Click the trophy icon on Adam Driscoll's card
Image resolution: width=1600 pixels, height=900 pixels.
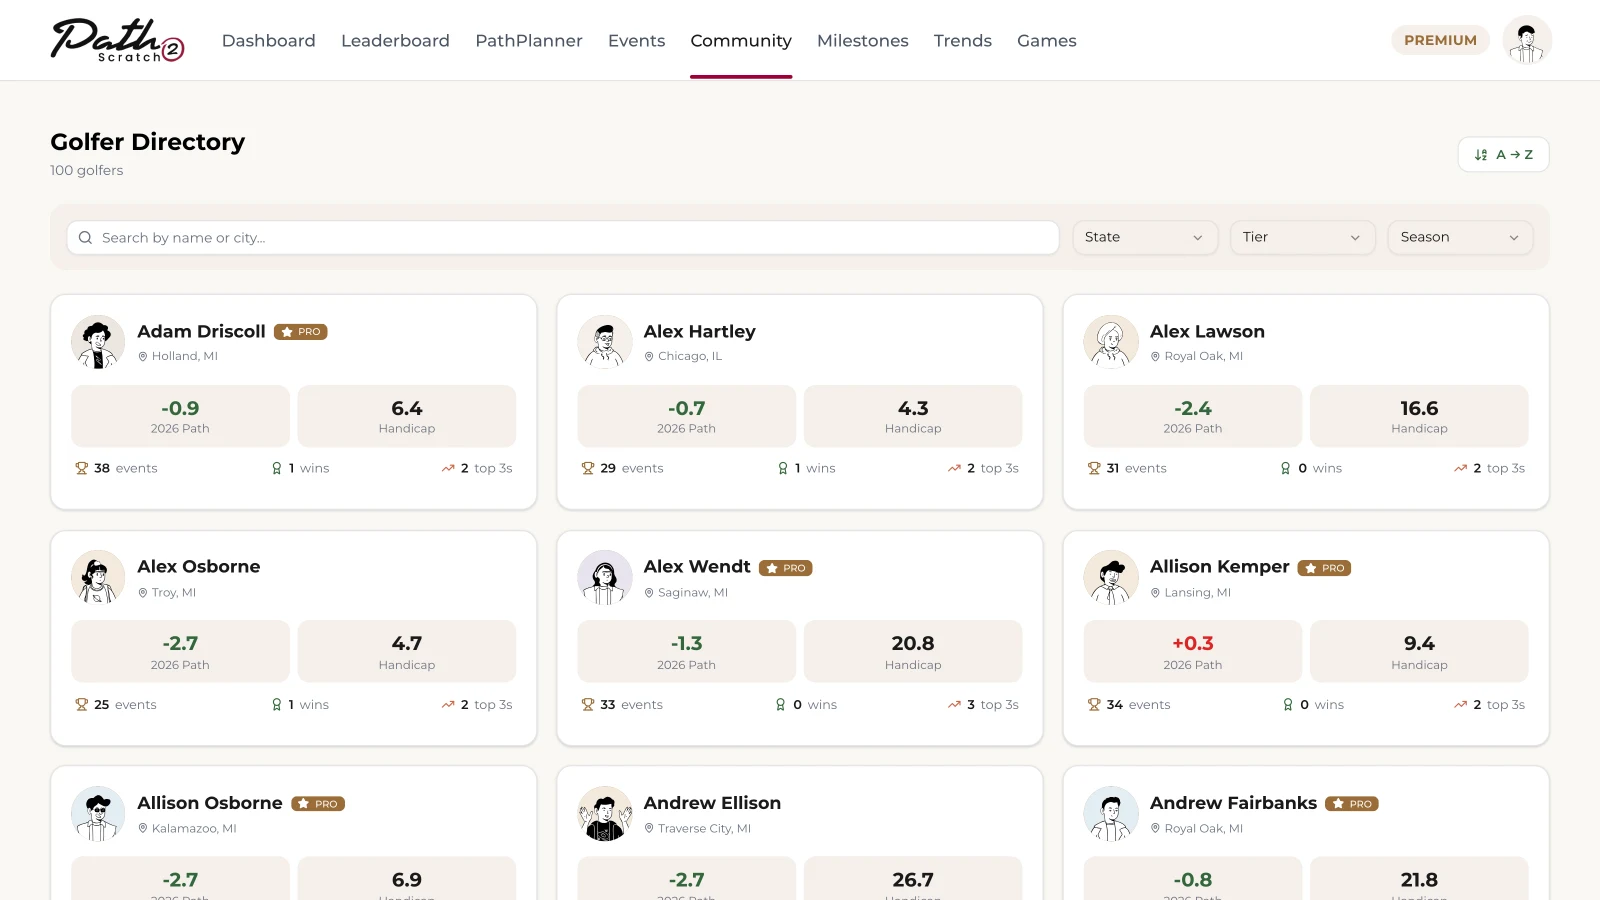pyautogui.click(x=82, y=468)
